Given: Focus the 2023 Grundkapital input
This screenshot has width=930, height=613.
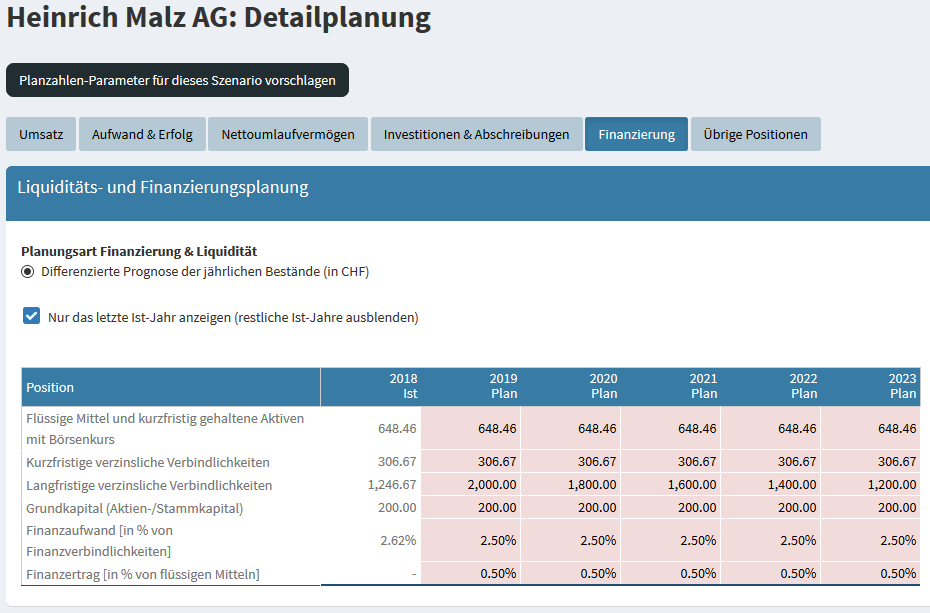Looking at the screenshot, I should 871,507.
